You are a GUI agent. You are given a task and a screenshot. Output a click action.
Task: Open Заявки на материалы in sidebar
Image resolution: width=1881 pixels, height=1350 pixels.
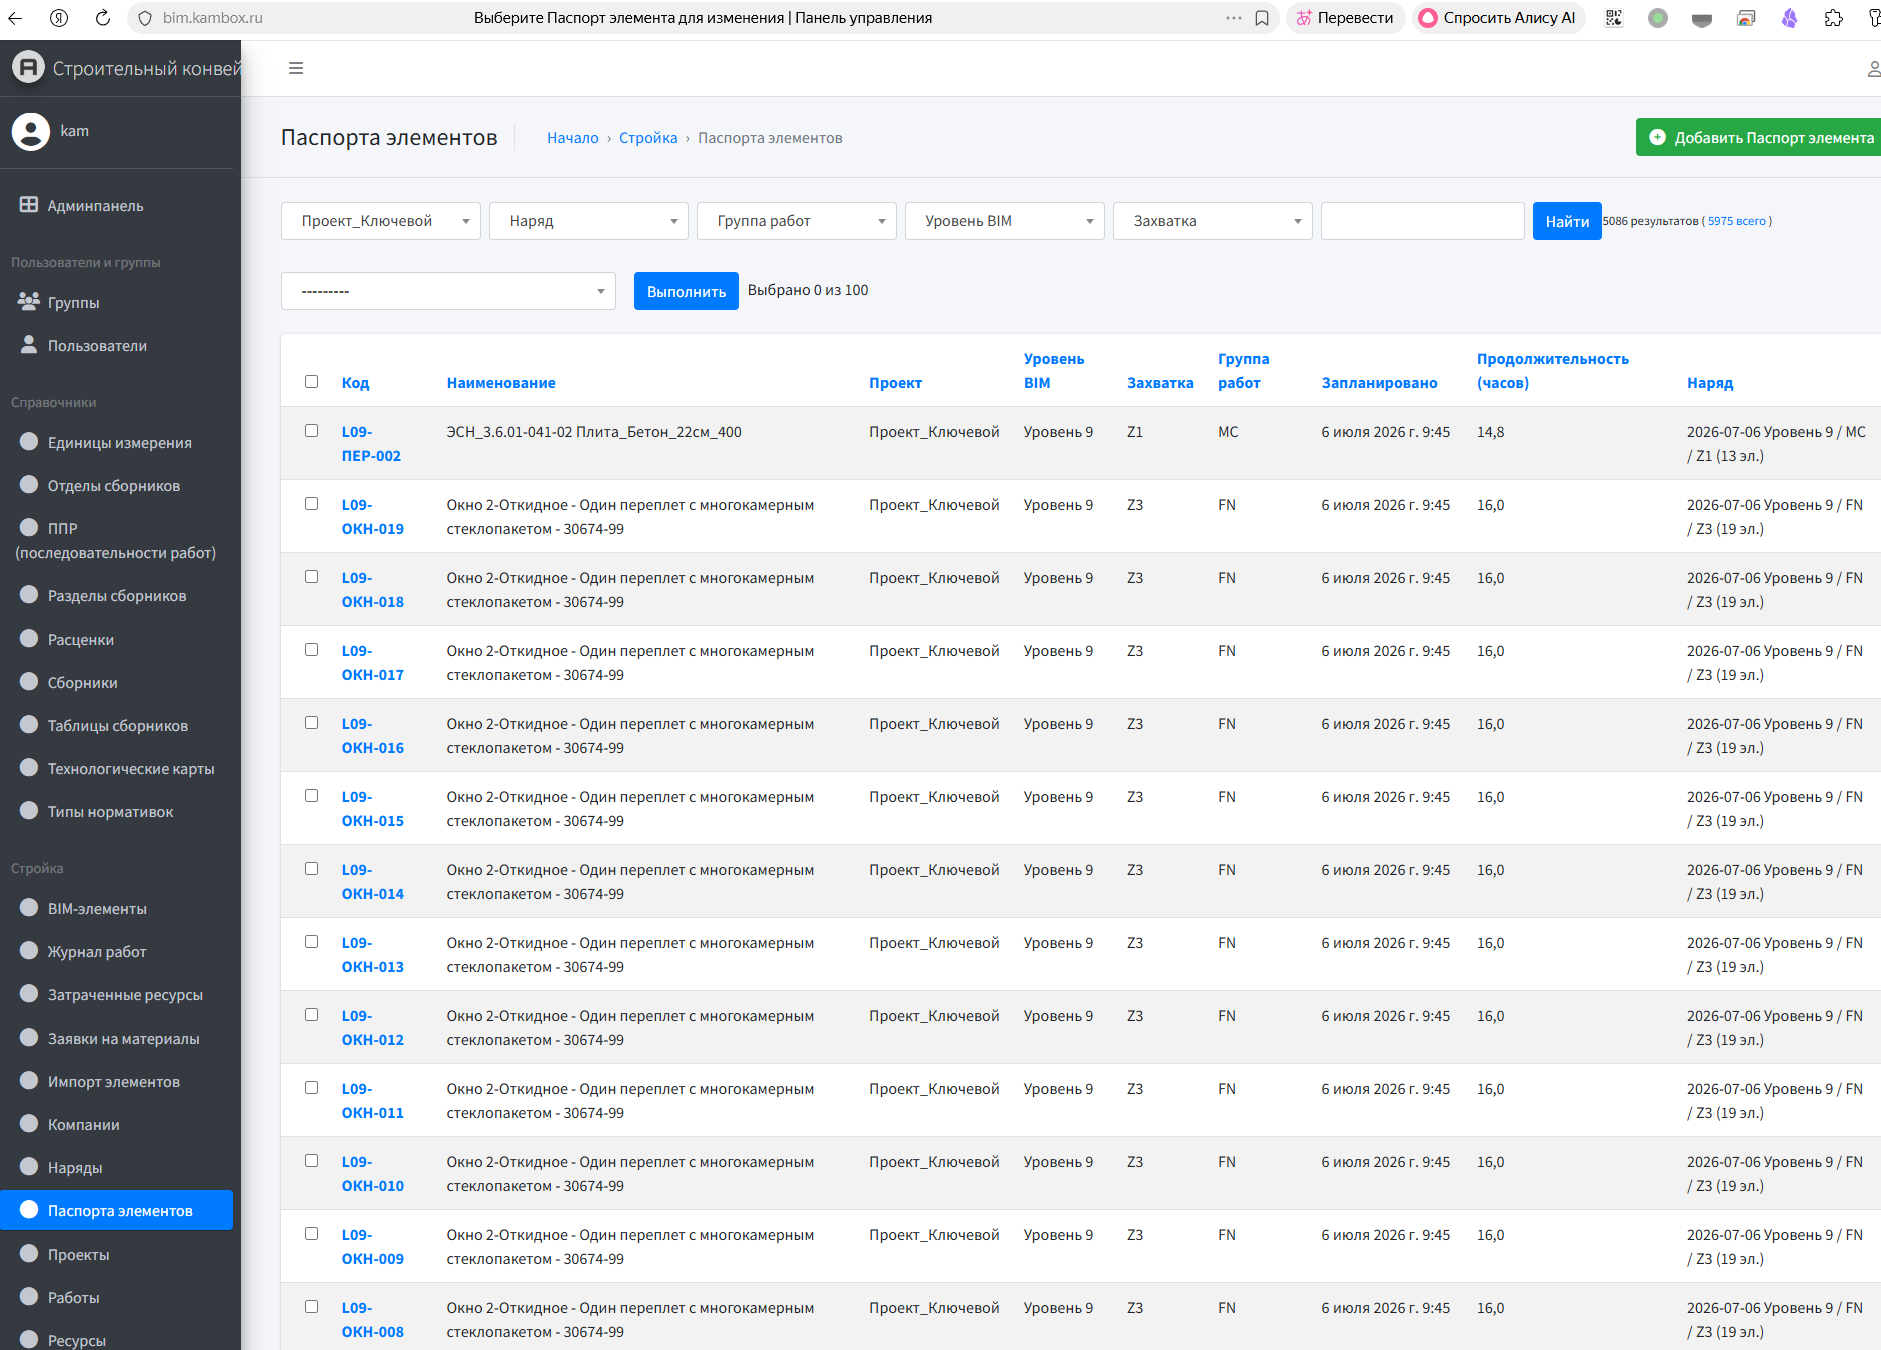118,1038
